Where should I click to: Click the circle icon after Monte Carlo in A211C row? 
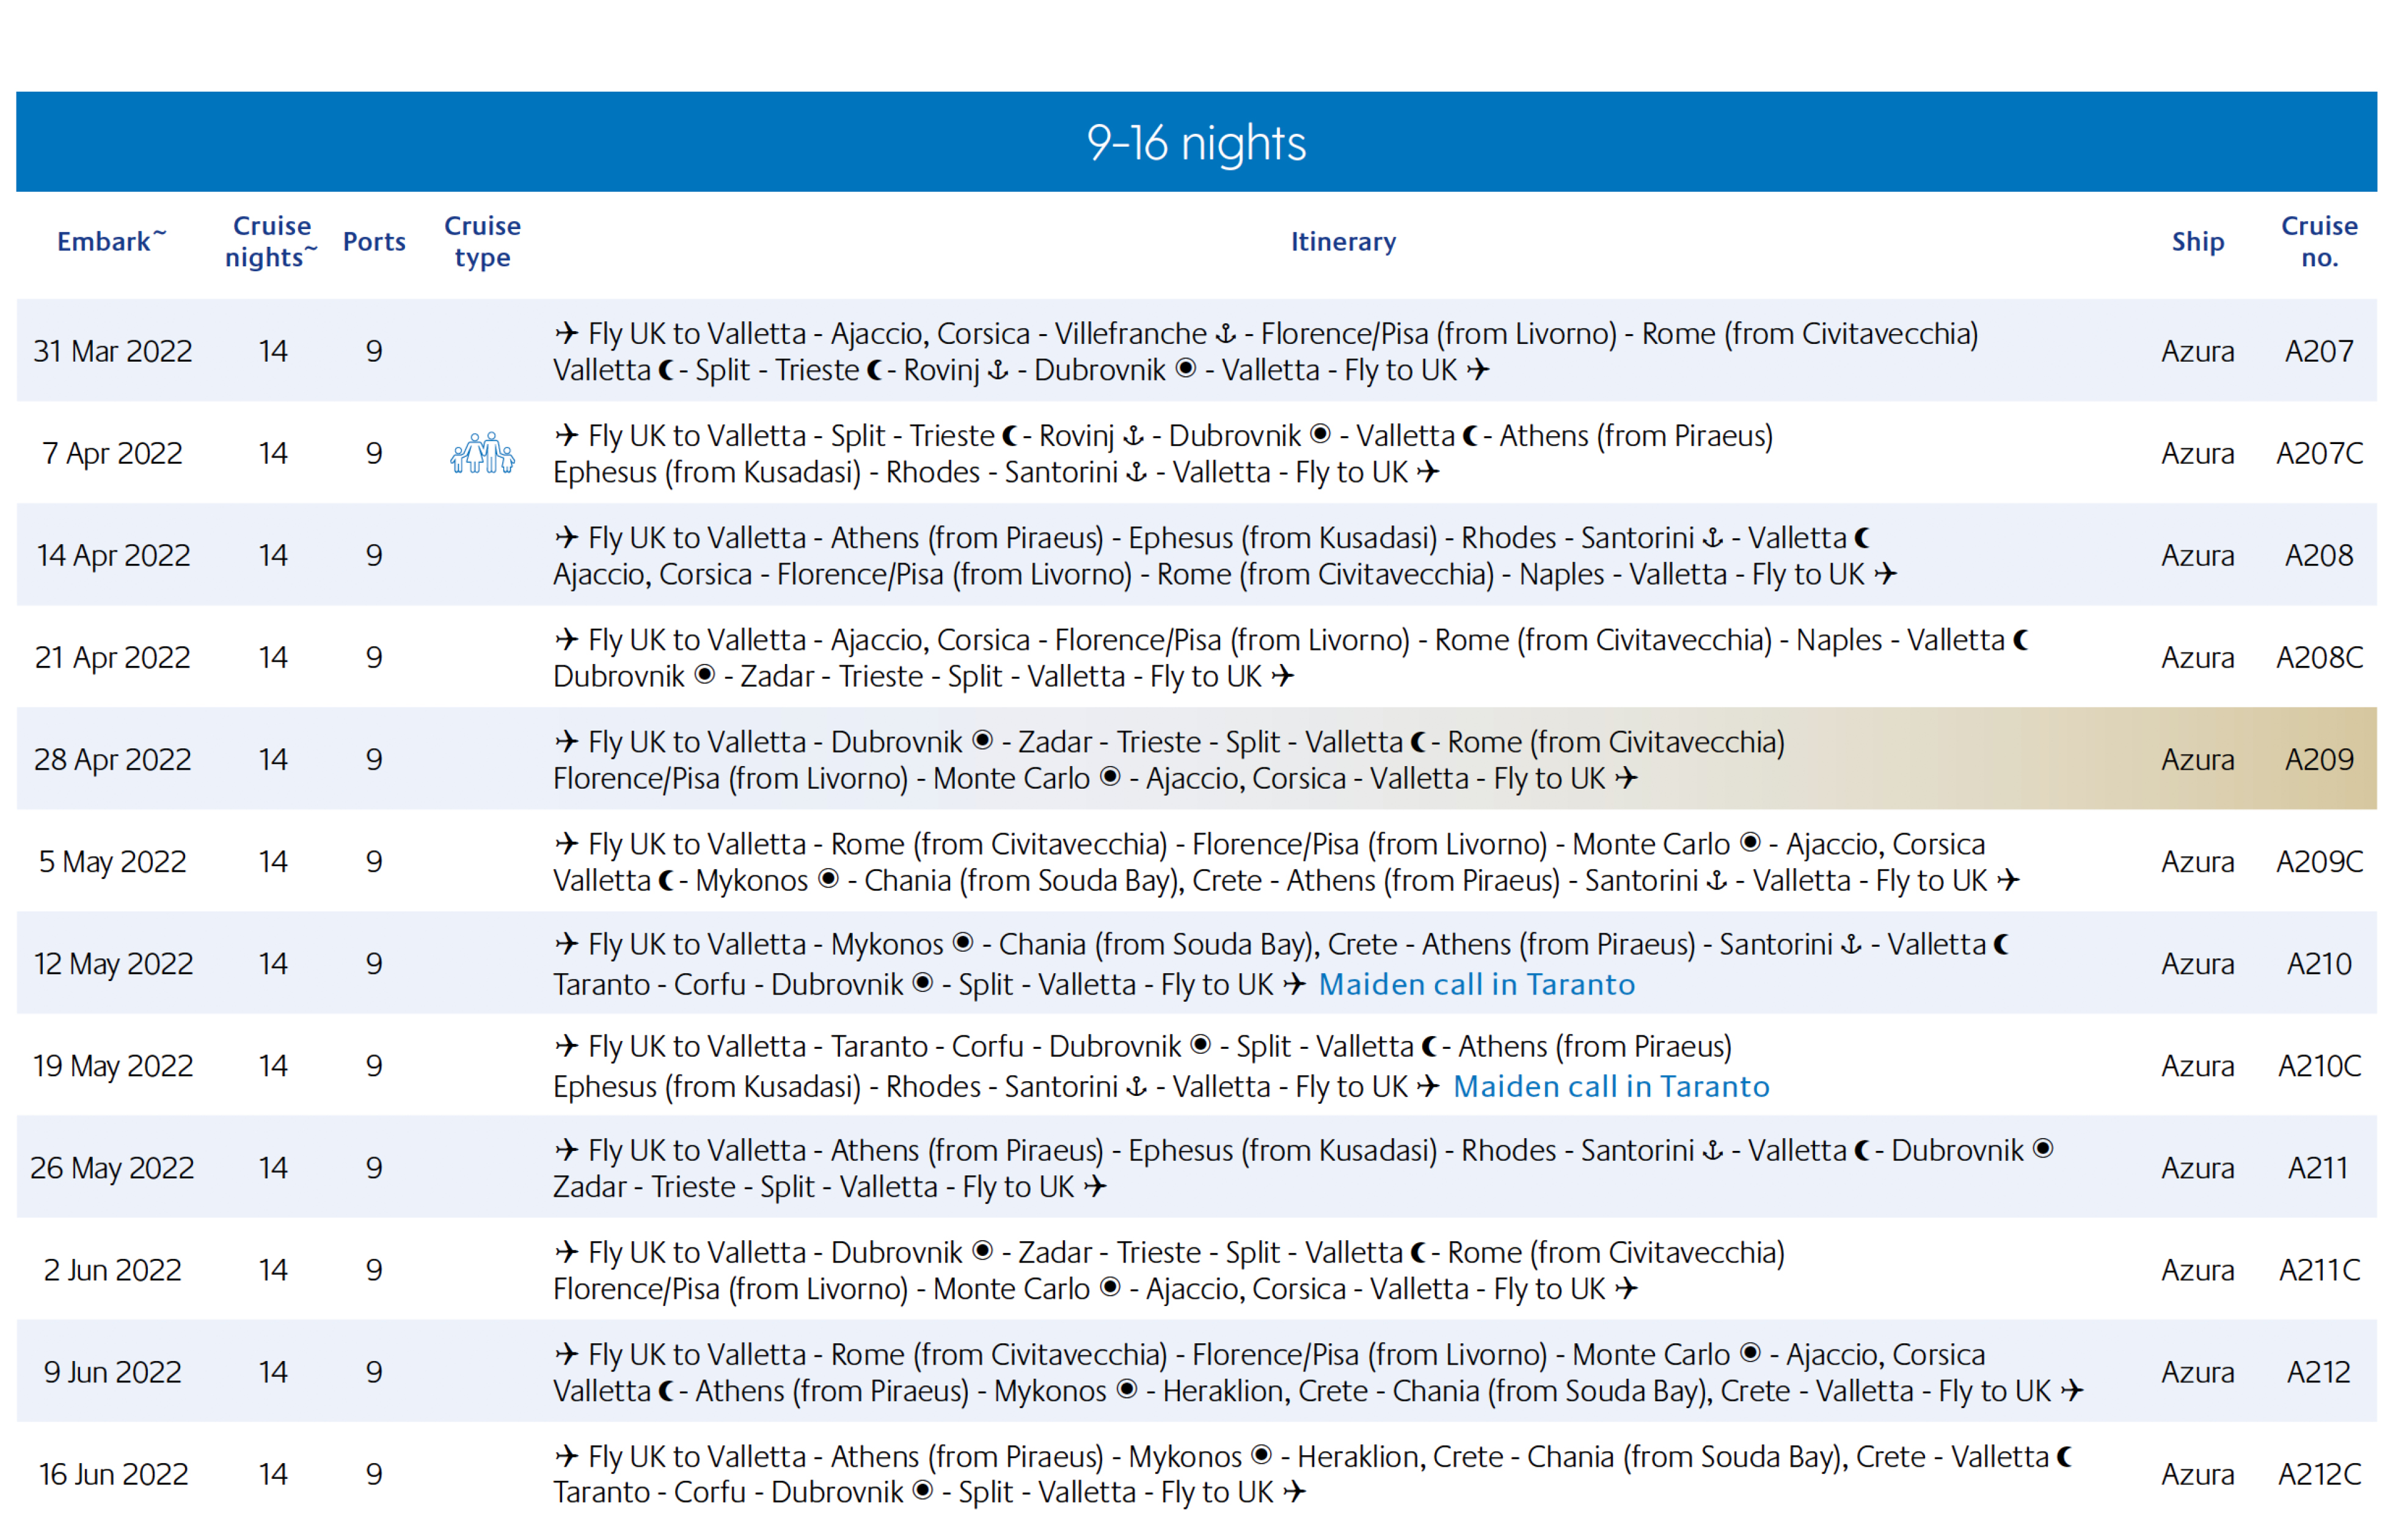(x=1110, y=1287)
